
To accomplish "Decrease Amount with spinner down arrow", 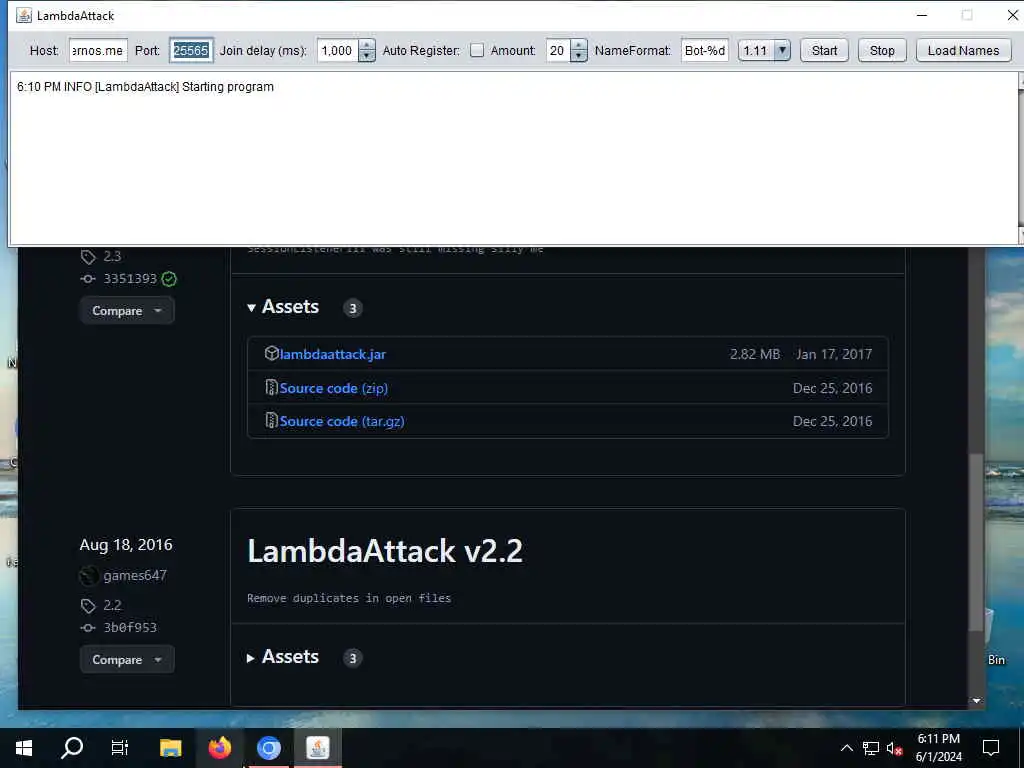I will [x=579, y=56].
